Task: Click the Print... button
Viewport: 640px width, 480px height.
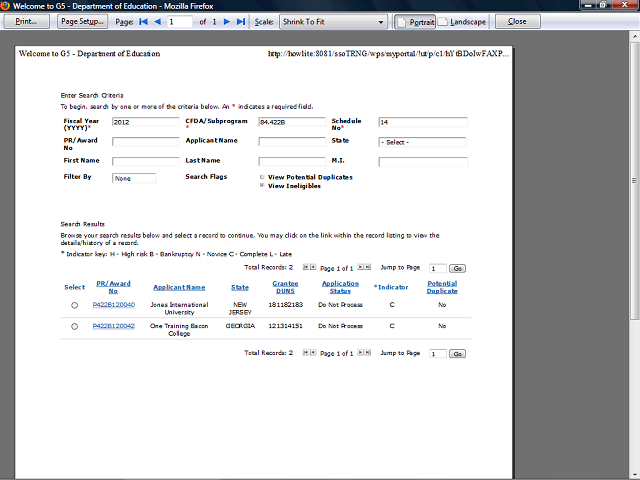Action: (x=27, y=22)
